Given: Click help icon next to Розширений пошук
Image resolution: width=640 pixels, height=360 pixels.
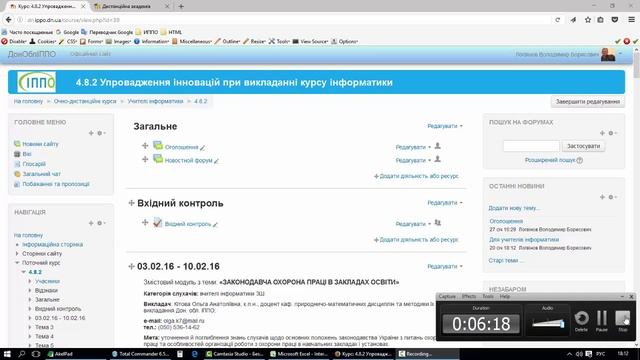Looking at the screenshot, I should (580, 160).
